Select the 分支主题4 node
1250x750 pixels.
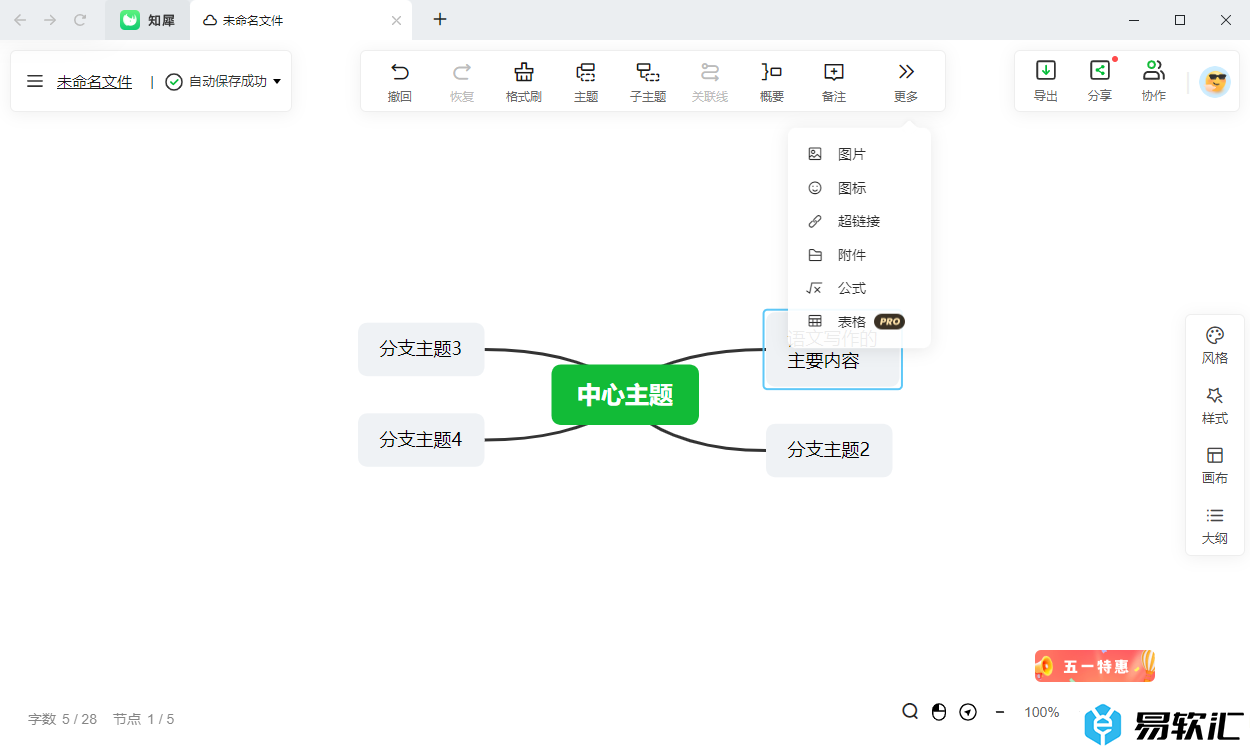[x=421, y=440]
